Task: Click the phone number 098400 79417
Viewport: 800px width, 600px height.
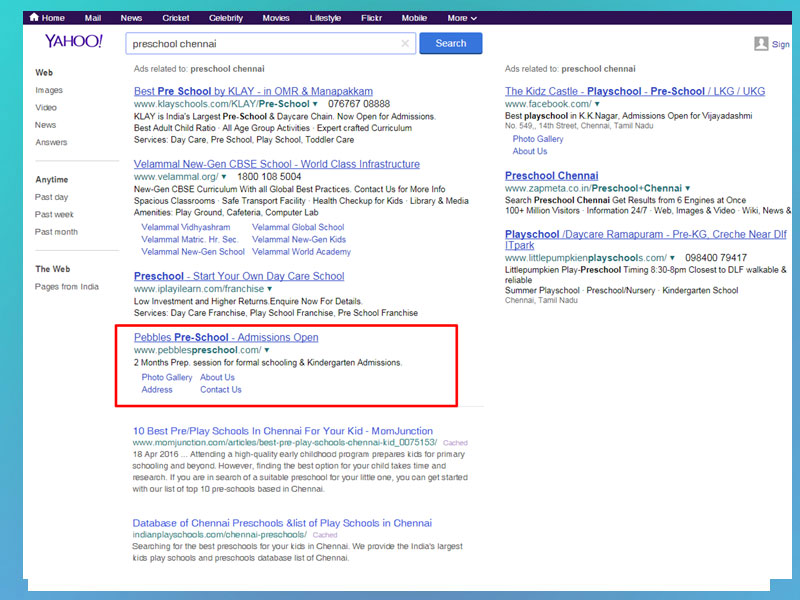Action: click(716, 258)
